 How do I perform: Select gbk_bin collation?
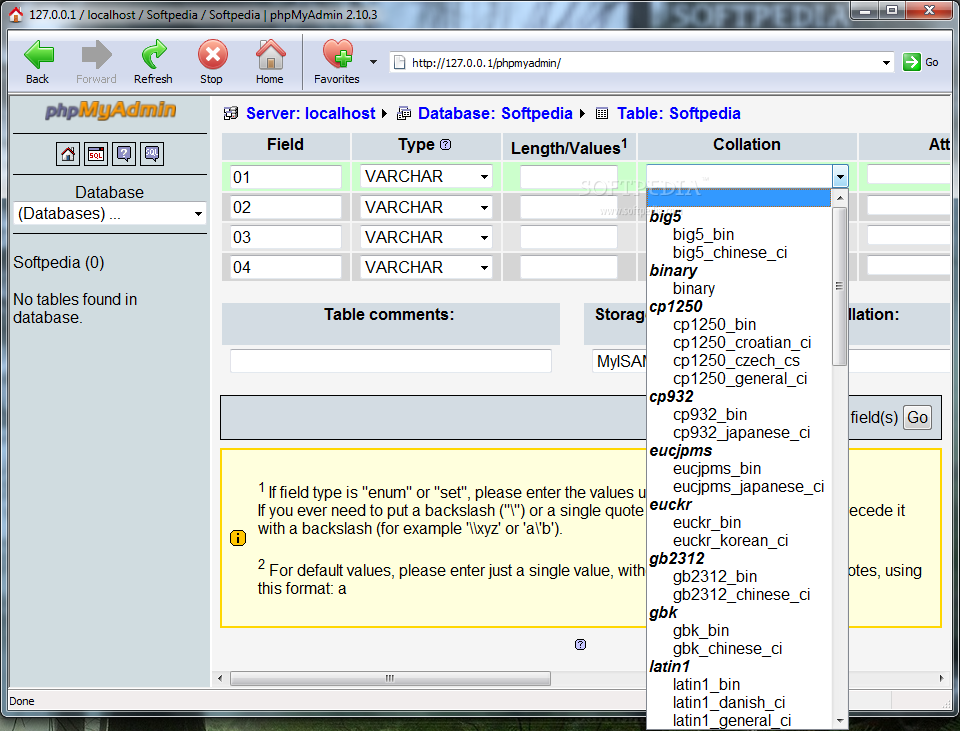point(700,631)
